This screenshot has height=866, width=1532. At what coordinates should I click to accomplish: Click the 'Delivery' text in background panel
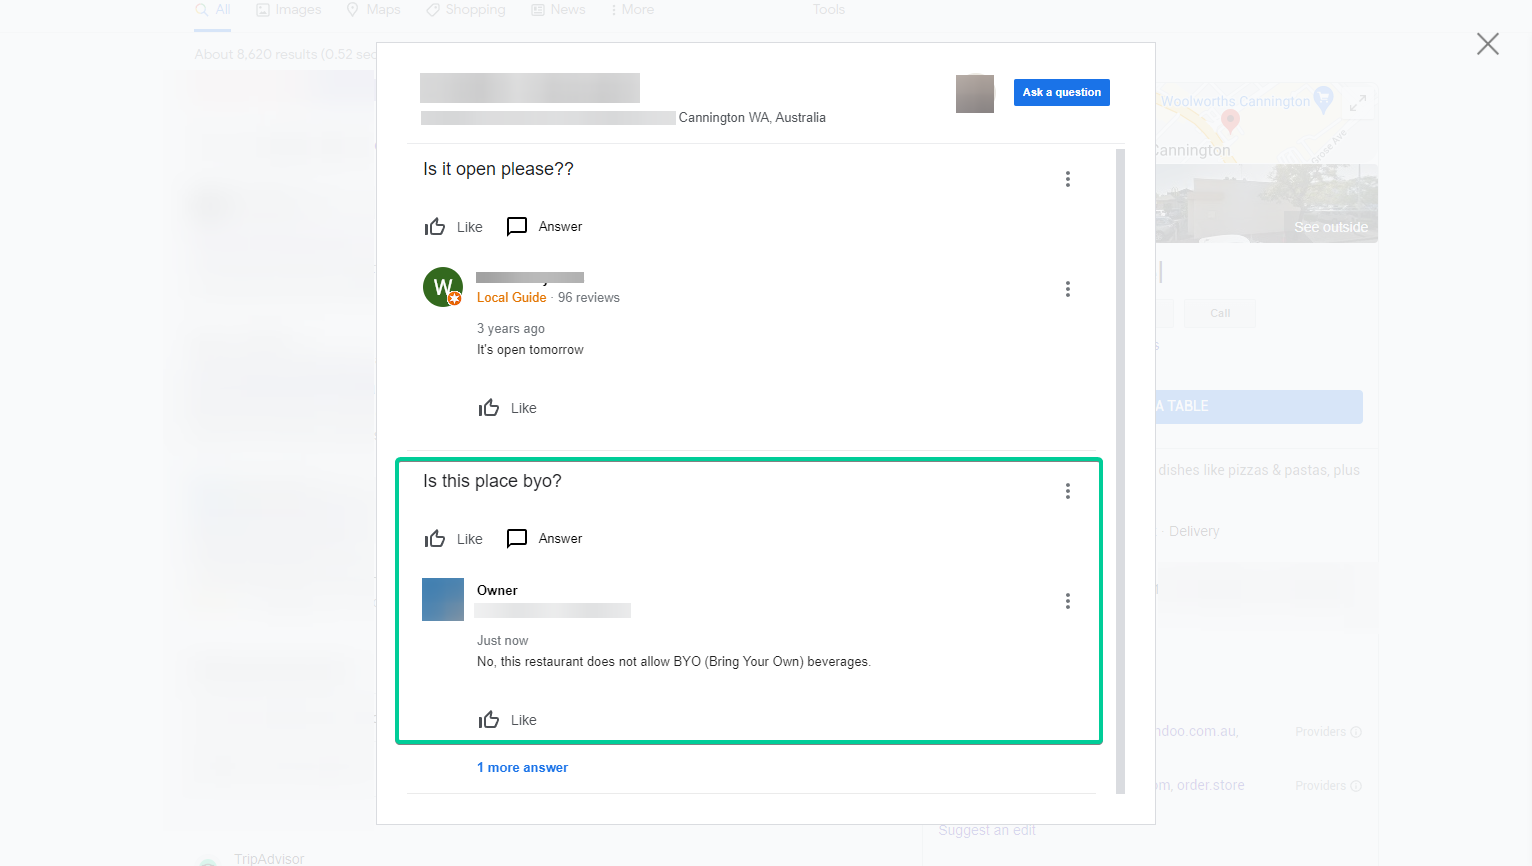1194,532
